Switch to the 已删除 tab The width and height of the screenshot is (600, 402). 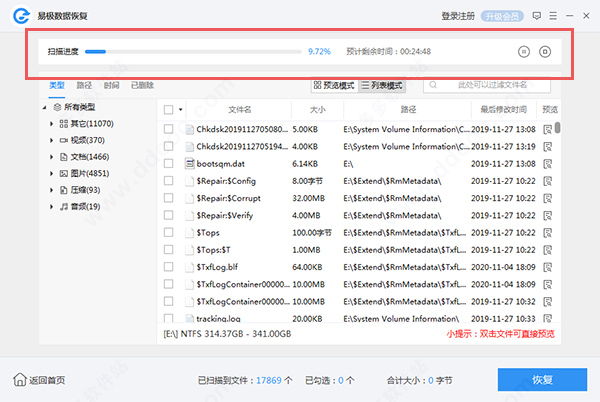142,85
